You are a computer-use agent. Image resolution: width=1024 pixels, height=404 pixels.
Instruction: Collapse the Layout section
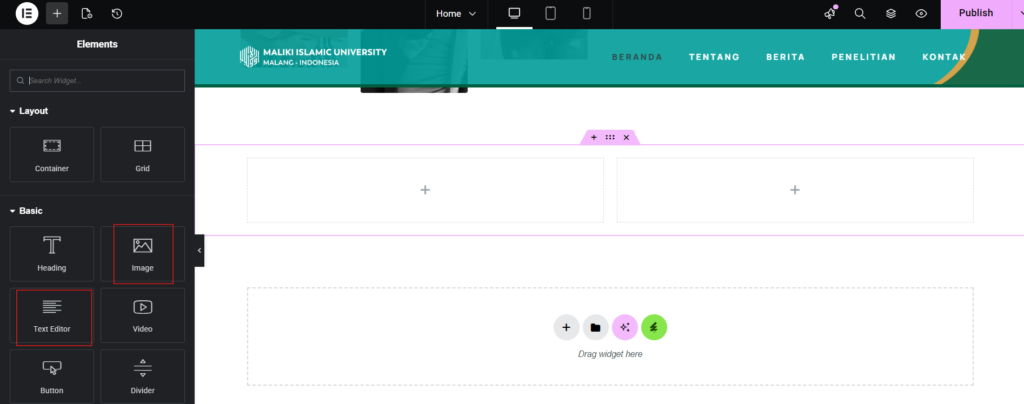[x=13, y=111]
